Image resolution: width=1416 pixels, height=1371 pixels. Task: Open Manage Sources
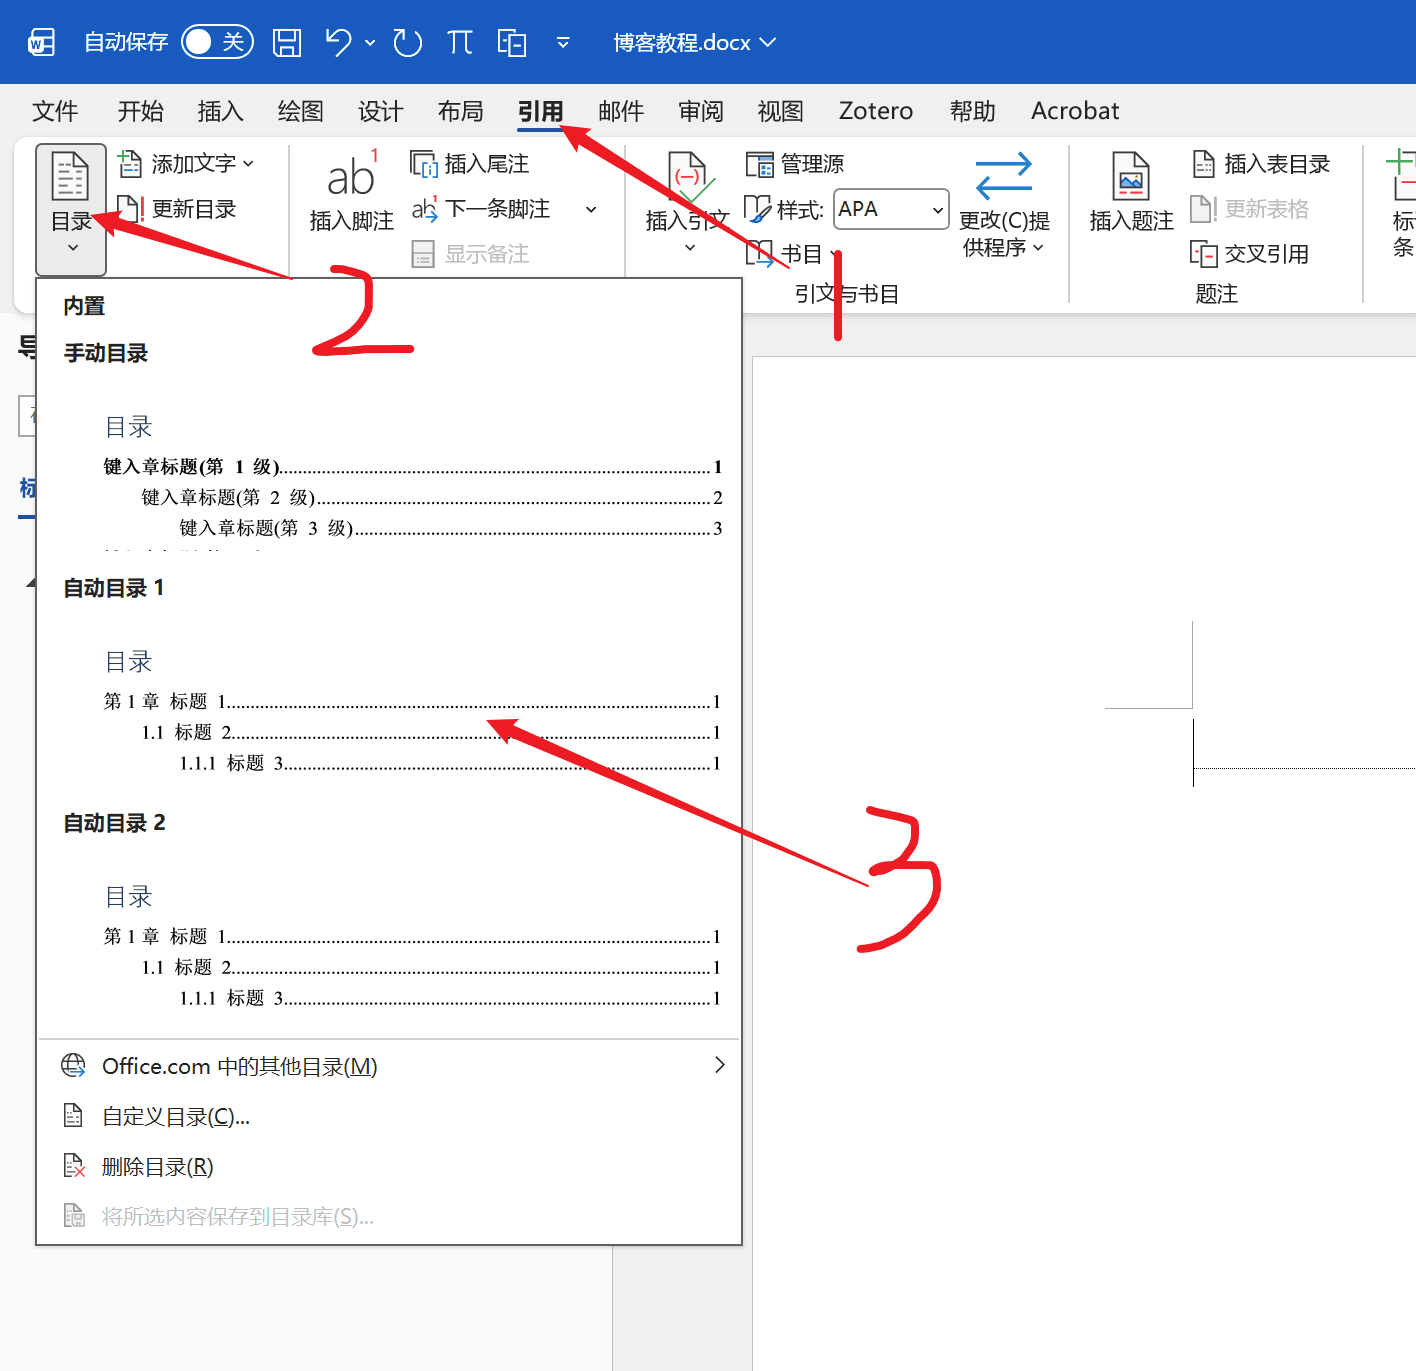796,164
